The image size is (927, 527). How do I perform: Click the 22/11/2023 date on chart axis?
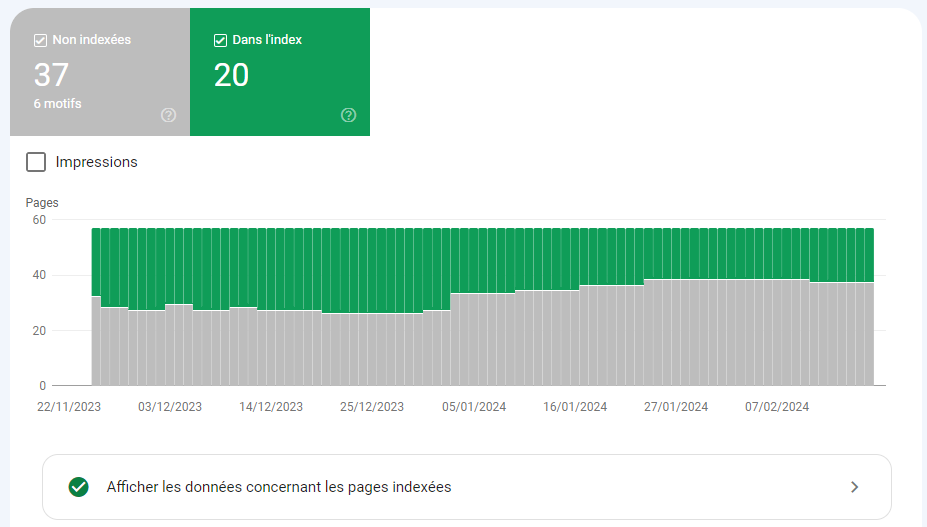(x=69, y=407)
